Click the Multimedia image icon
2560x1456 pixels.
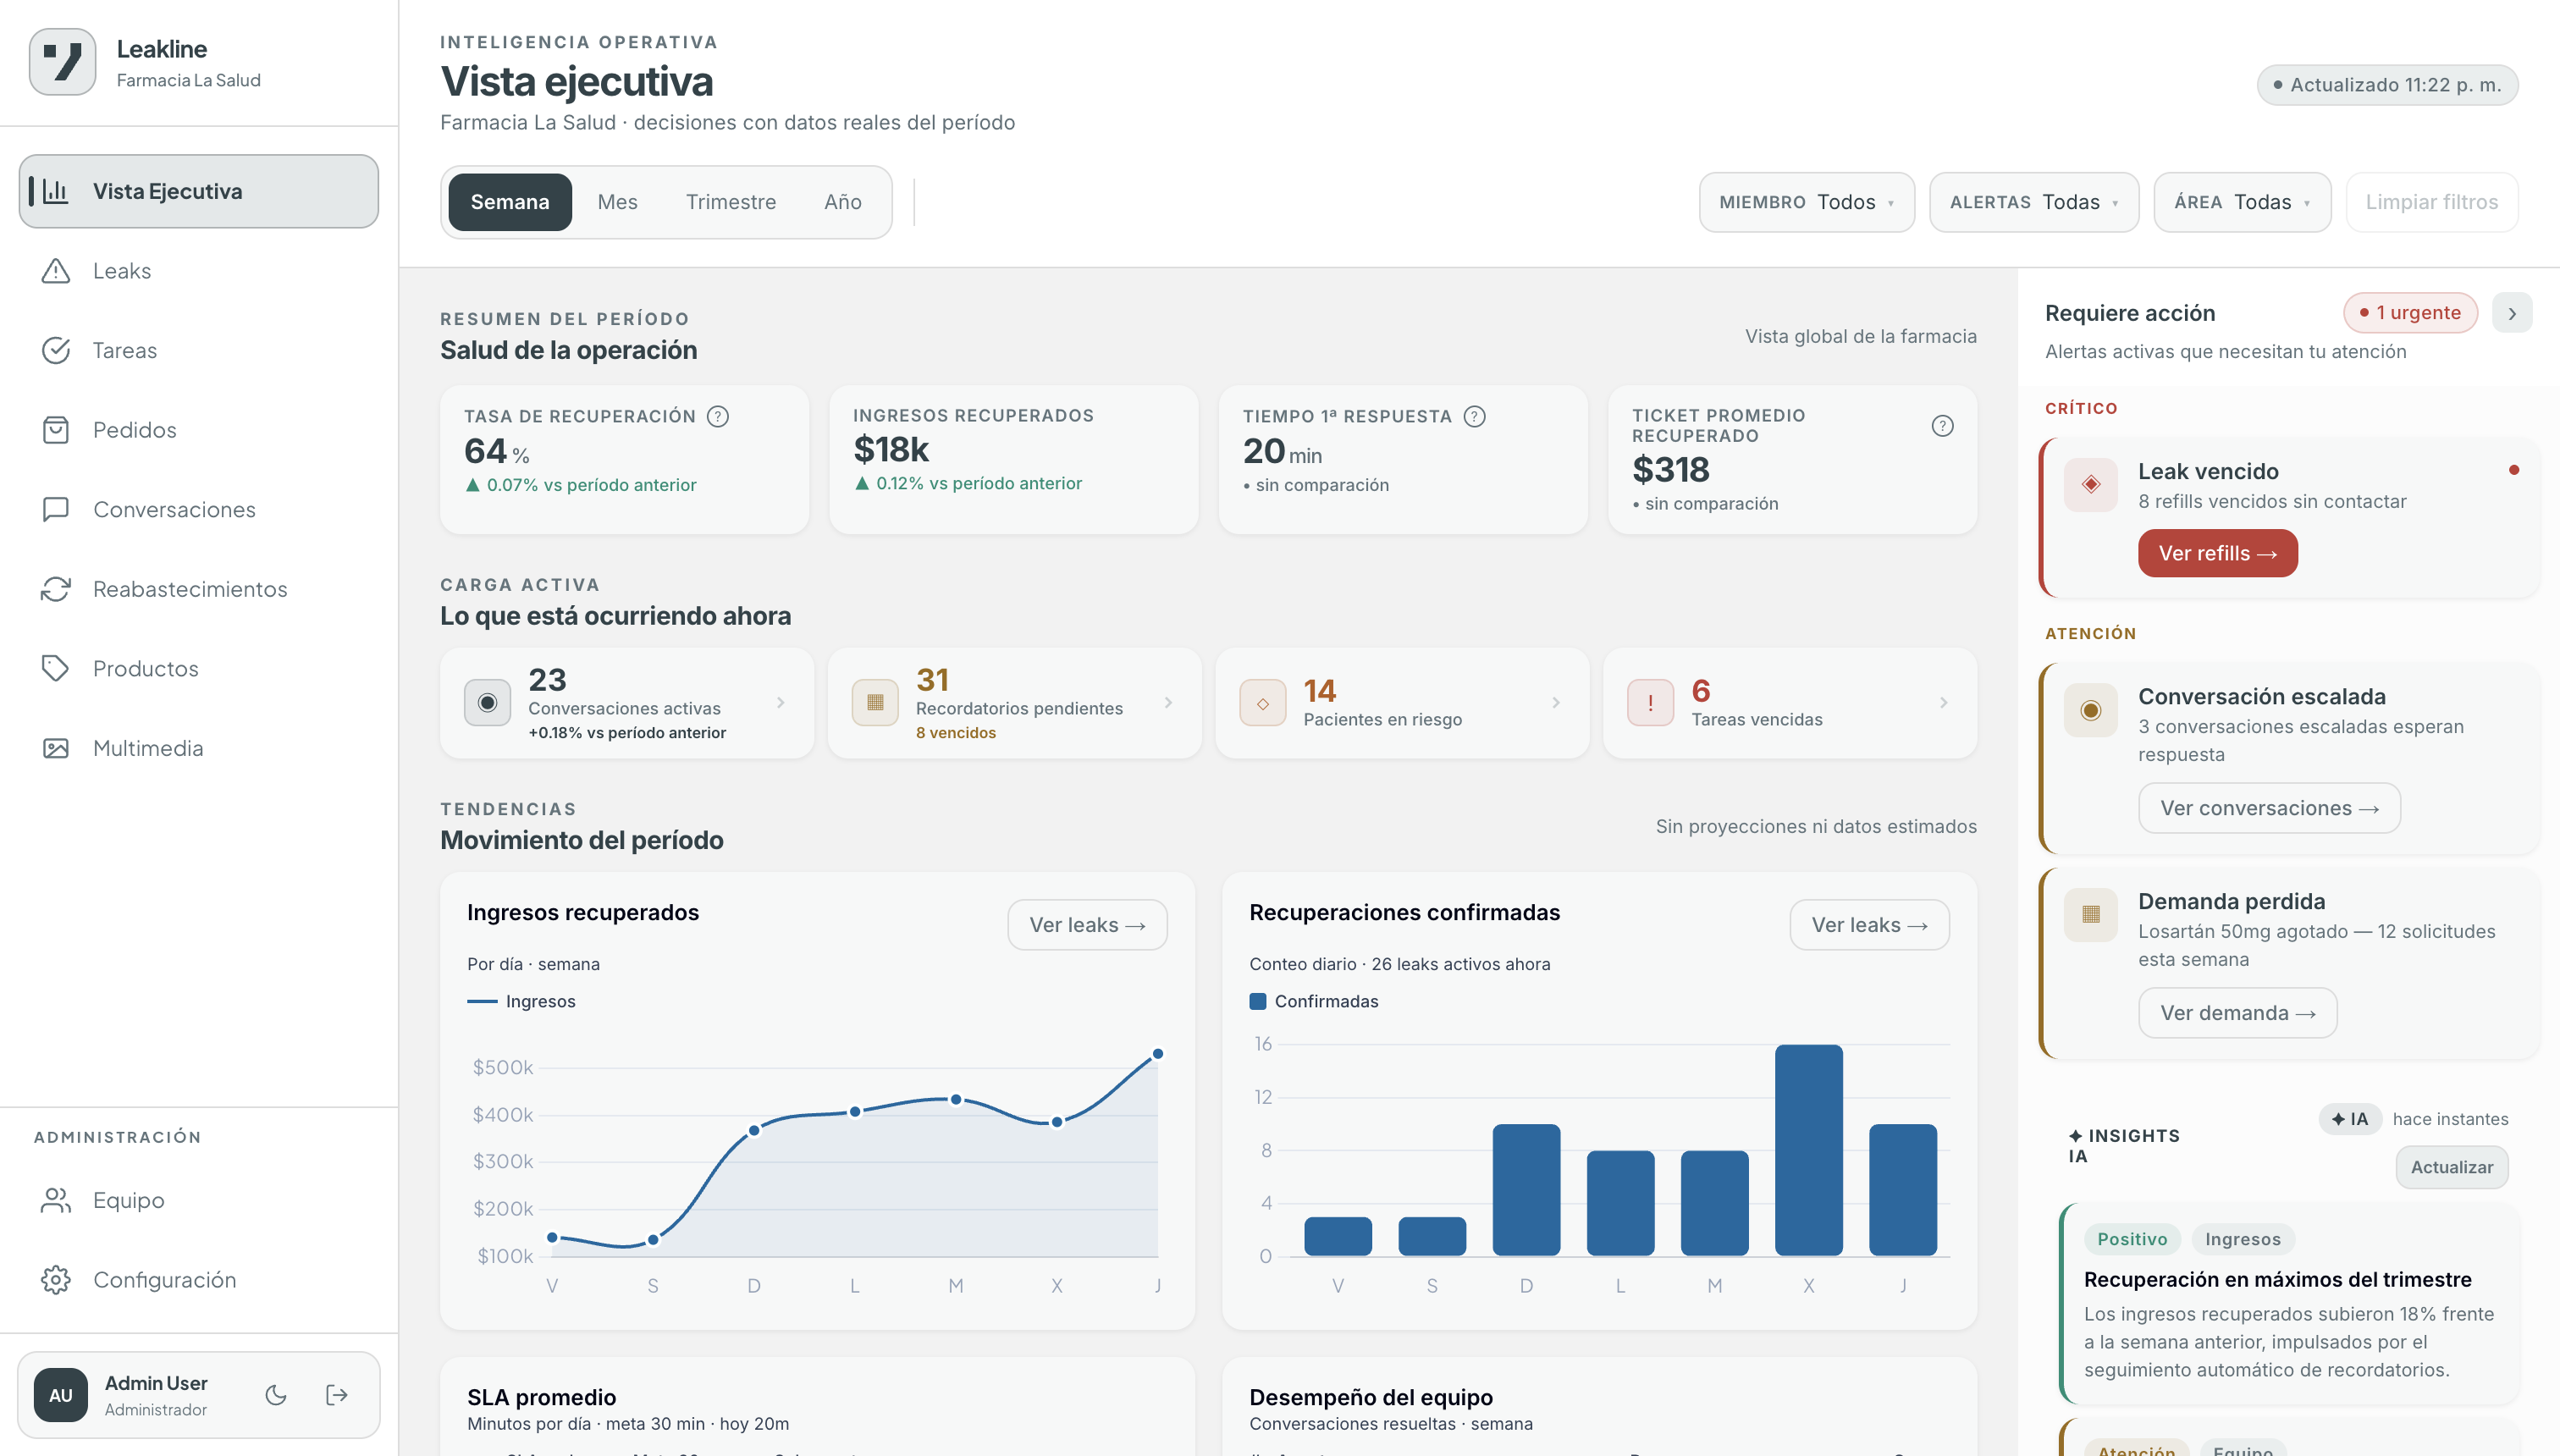[x=56, y=748]
